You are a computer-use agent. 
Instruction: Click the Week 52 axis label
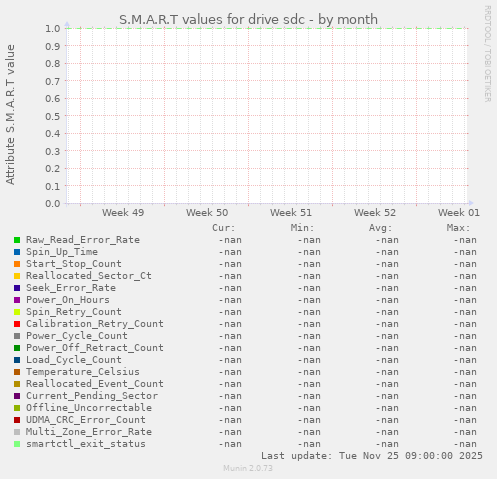point(375,213)
